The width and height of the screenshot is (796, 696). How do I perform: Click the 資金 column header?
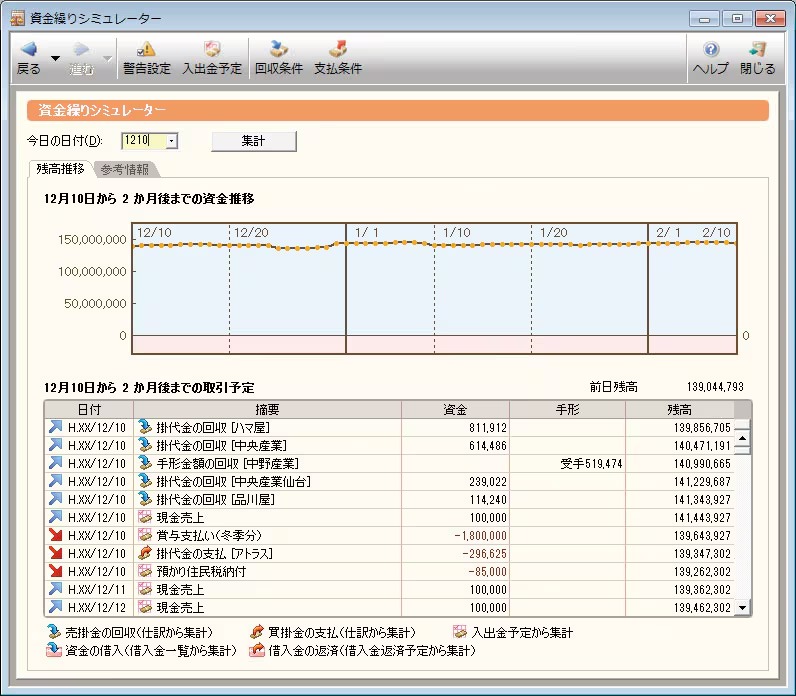(x=455, y=409)
